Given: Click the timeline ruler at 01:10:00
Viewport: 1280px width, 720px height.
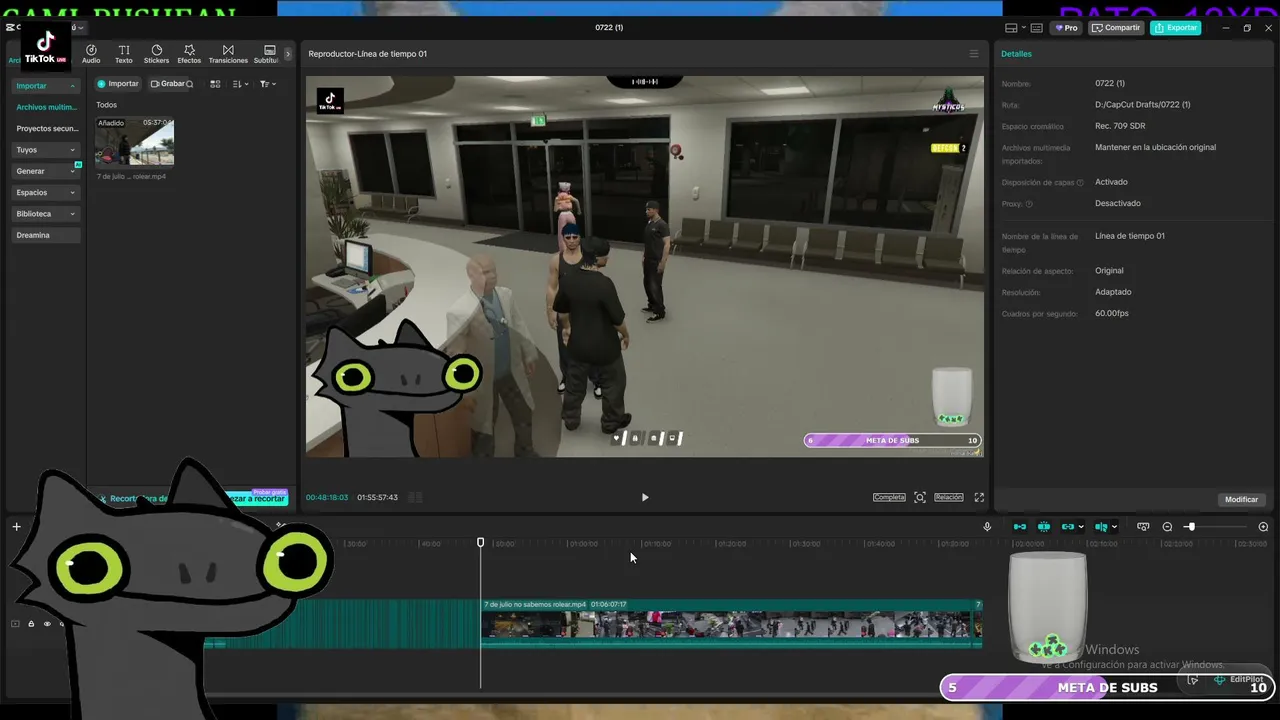Looking at the screenshot, I should (x=657, y=544).
